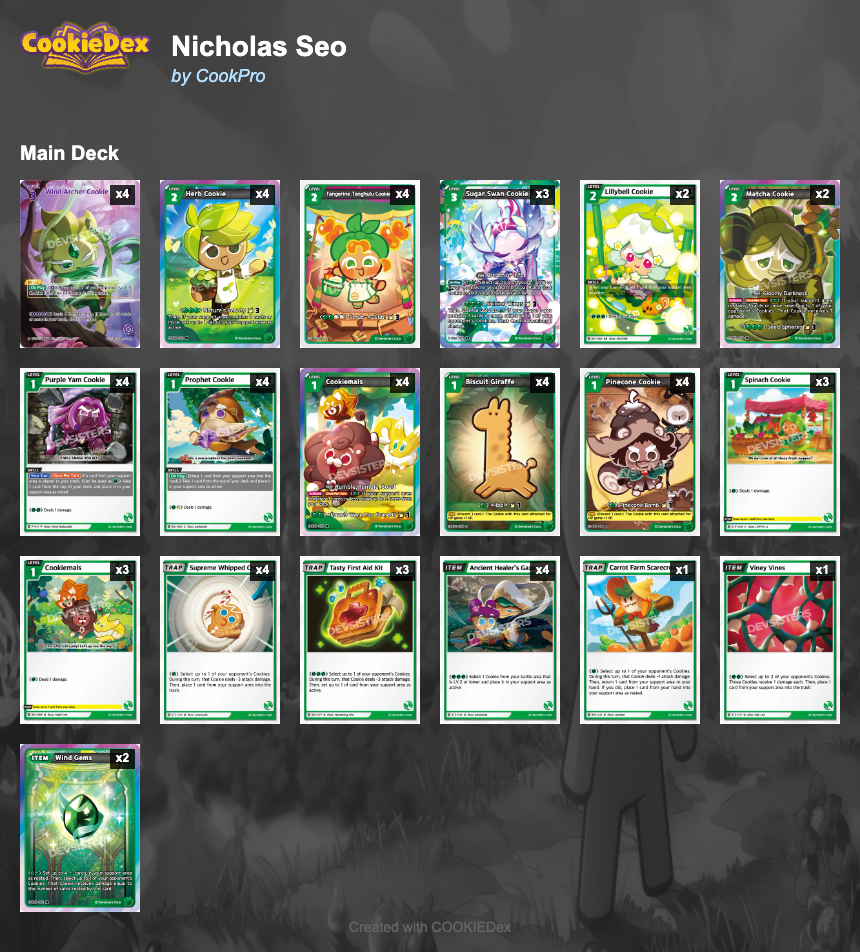Select the Ancient Healer's item card
This screenshot has height=952, width=860.
point(500,640)
